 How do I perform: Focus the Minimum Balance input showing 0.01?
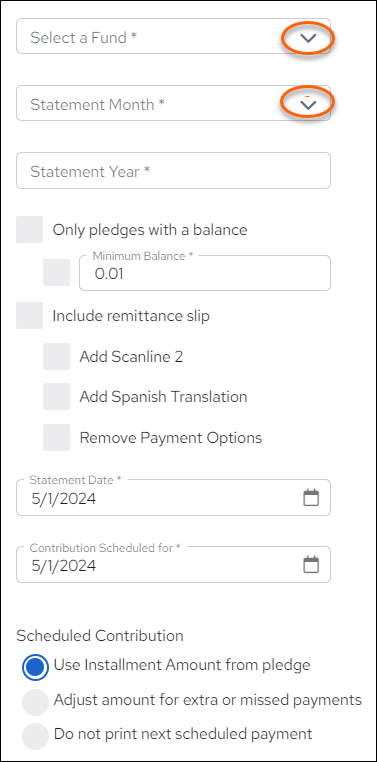(x=205, y=273)
